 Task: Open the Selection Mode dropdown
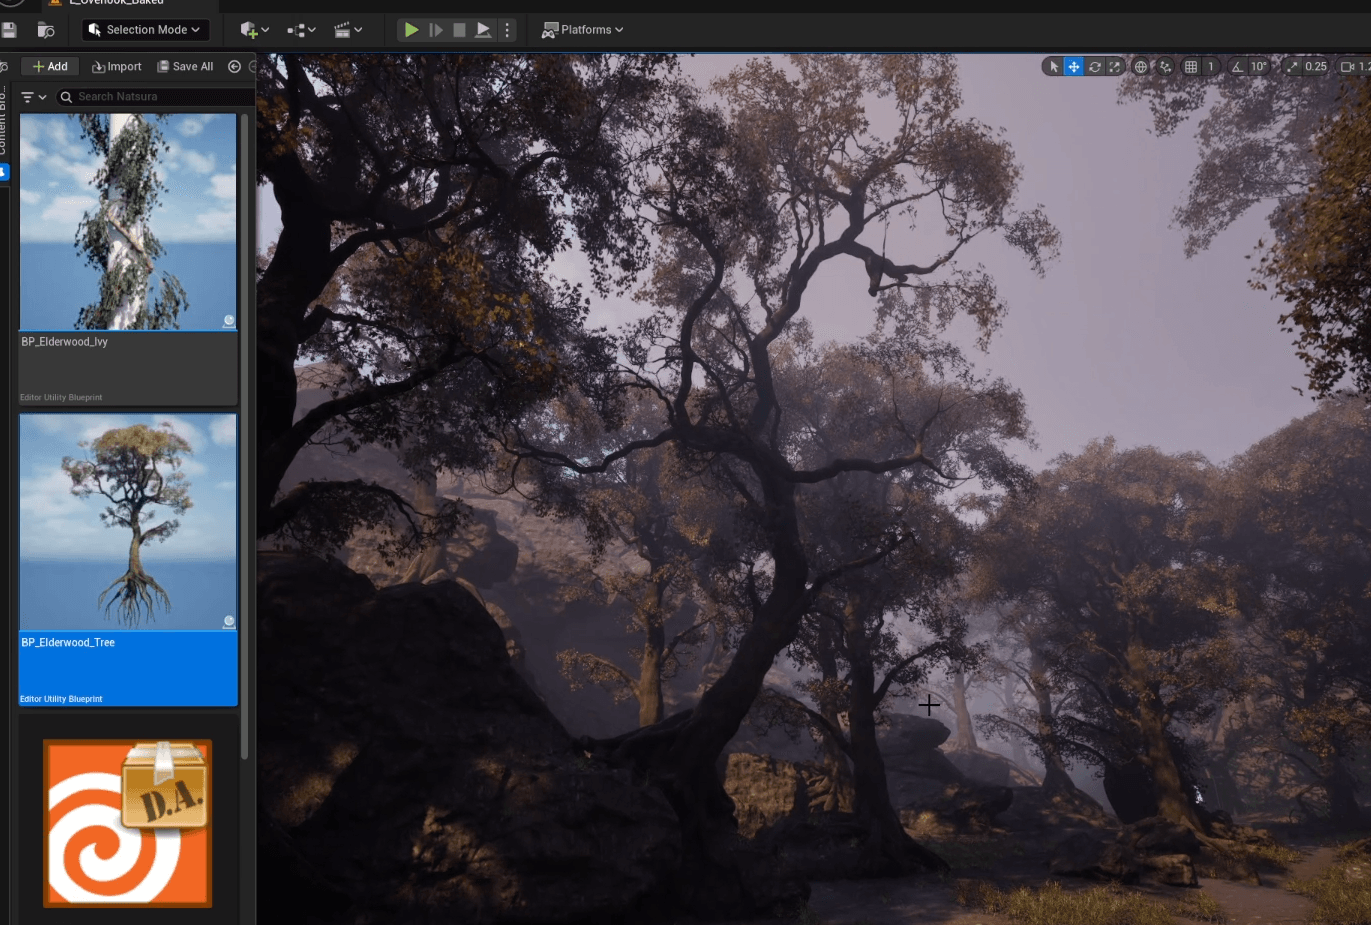(146, 30)
